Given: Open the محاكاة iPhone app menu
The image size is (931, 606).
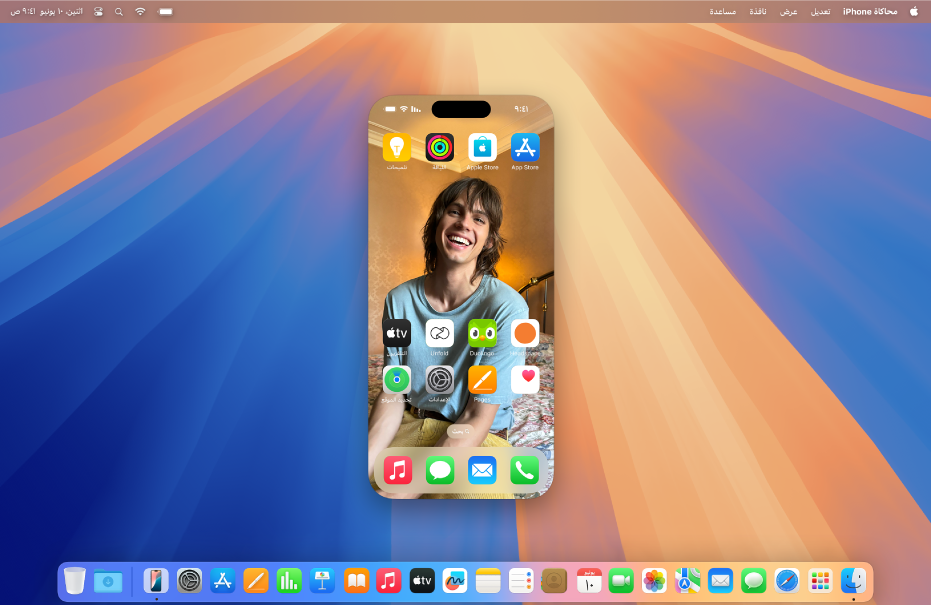Looking at the screenshot, I should click(x=869, y=11).
